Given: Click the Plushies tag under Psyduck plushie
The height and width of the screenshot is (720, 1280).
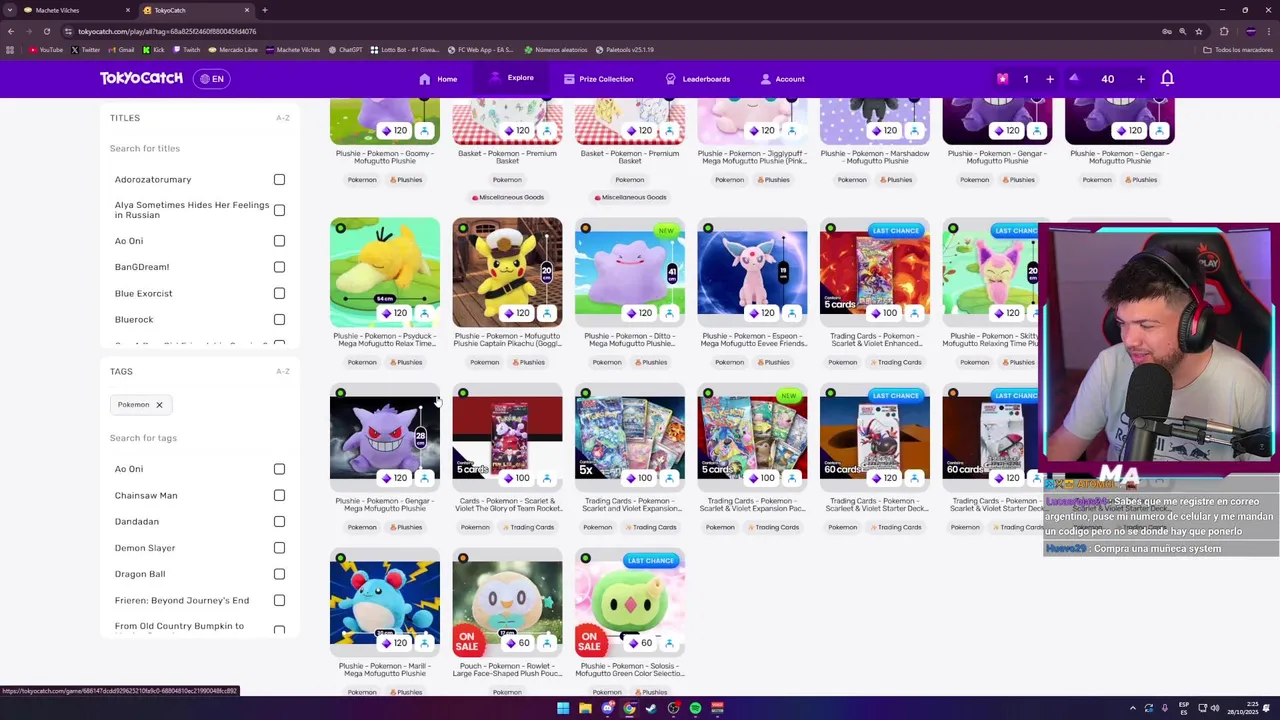Looking at the screenshot, I should pyautogui.click(x=406, y=362).
